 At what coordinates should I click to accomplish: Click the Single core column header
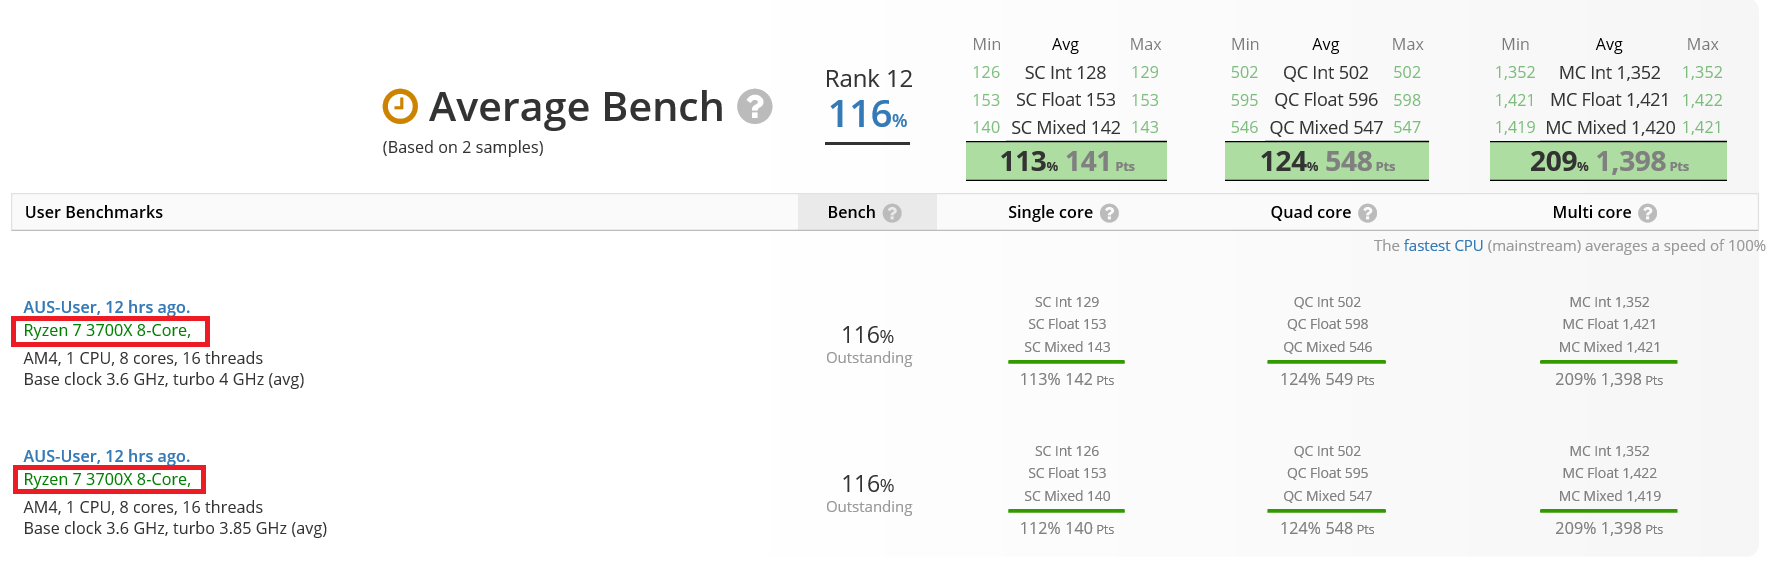(1050, 212)
